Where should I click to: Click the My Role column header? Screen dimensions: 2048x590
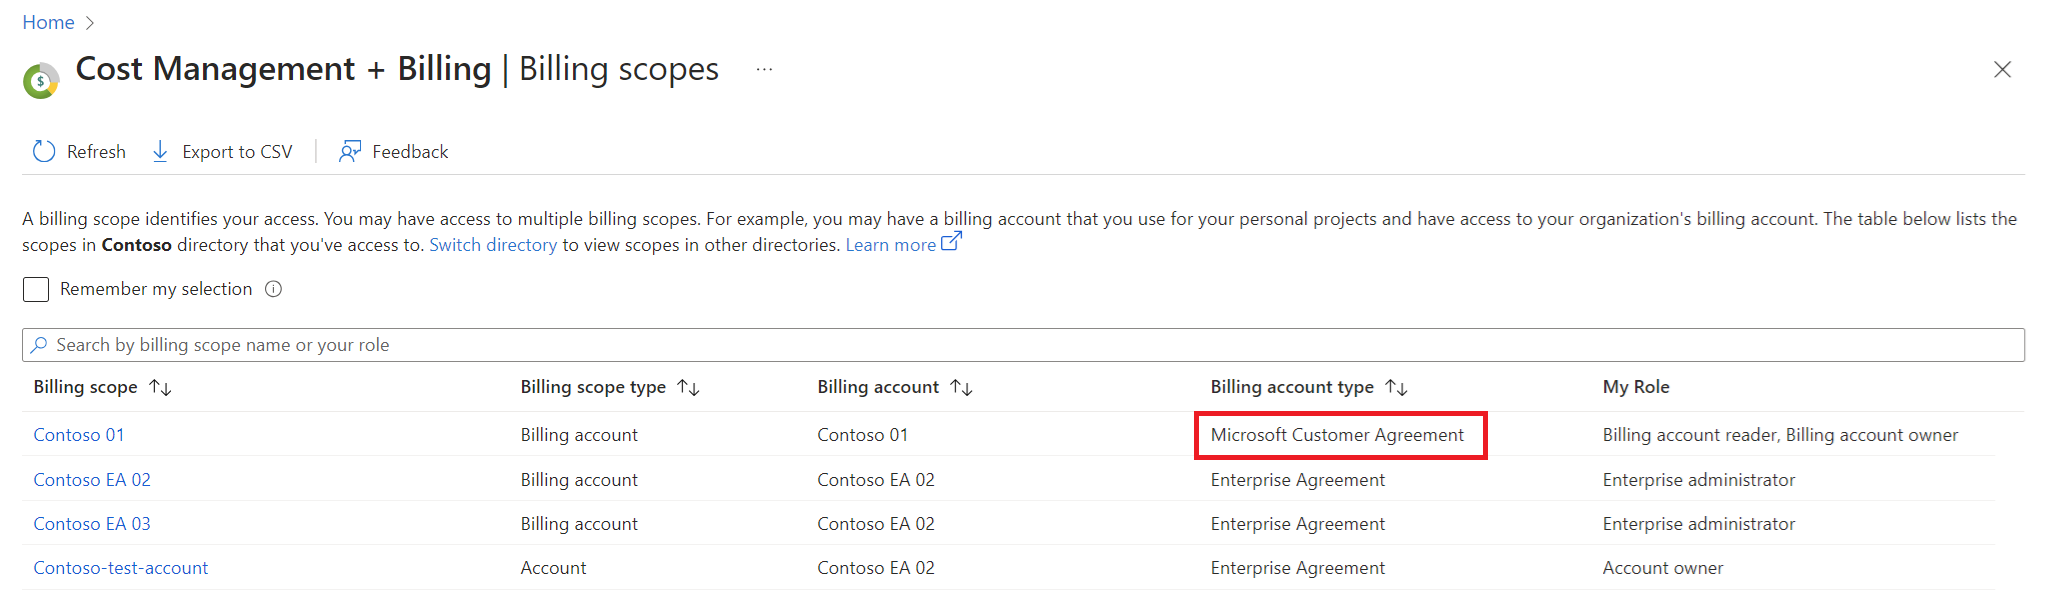(1636, 387)
